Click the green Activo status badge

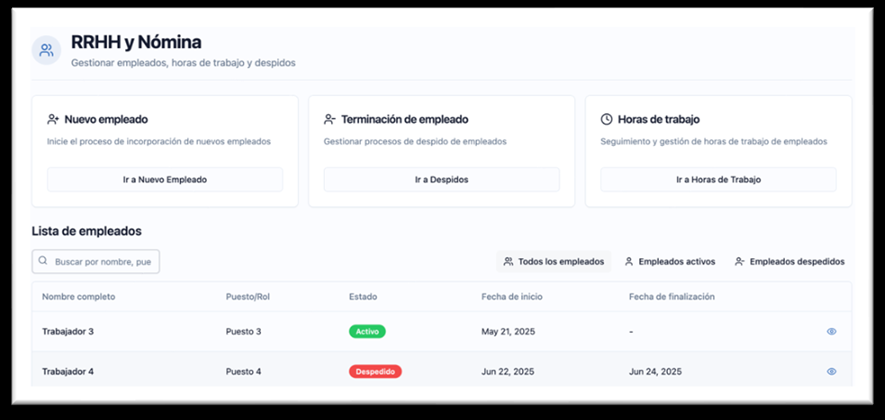367,331
